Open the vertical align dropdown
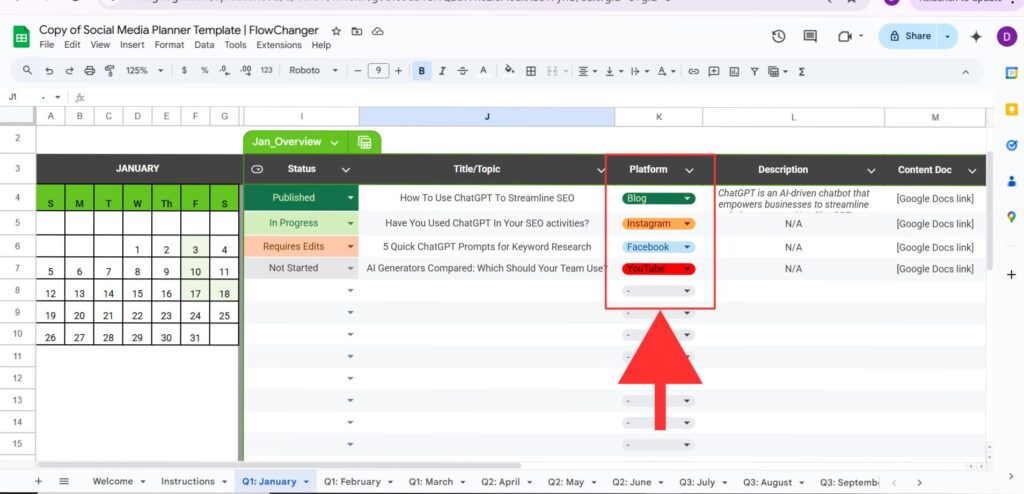 (613, 71)
